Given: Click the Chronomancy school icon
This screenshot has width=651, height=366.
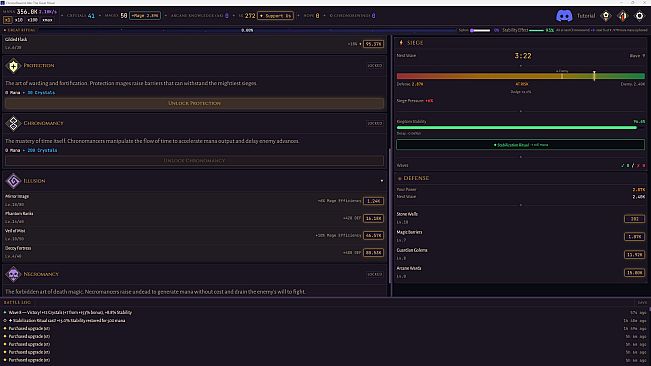Looking at the screenshot, I should tap(13, 123).
